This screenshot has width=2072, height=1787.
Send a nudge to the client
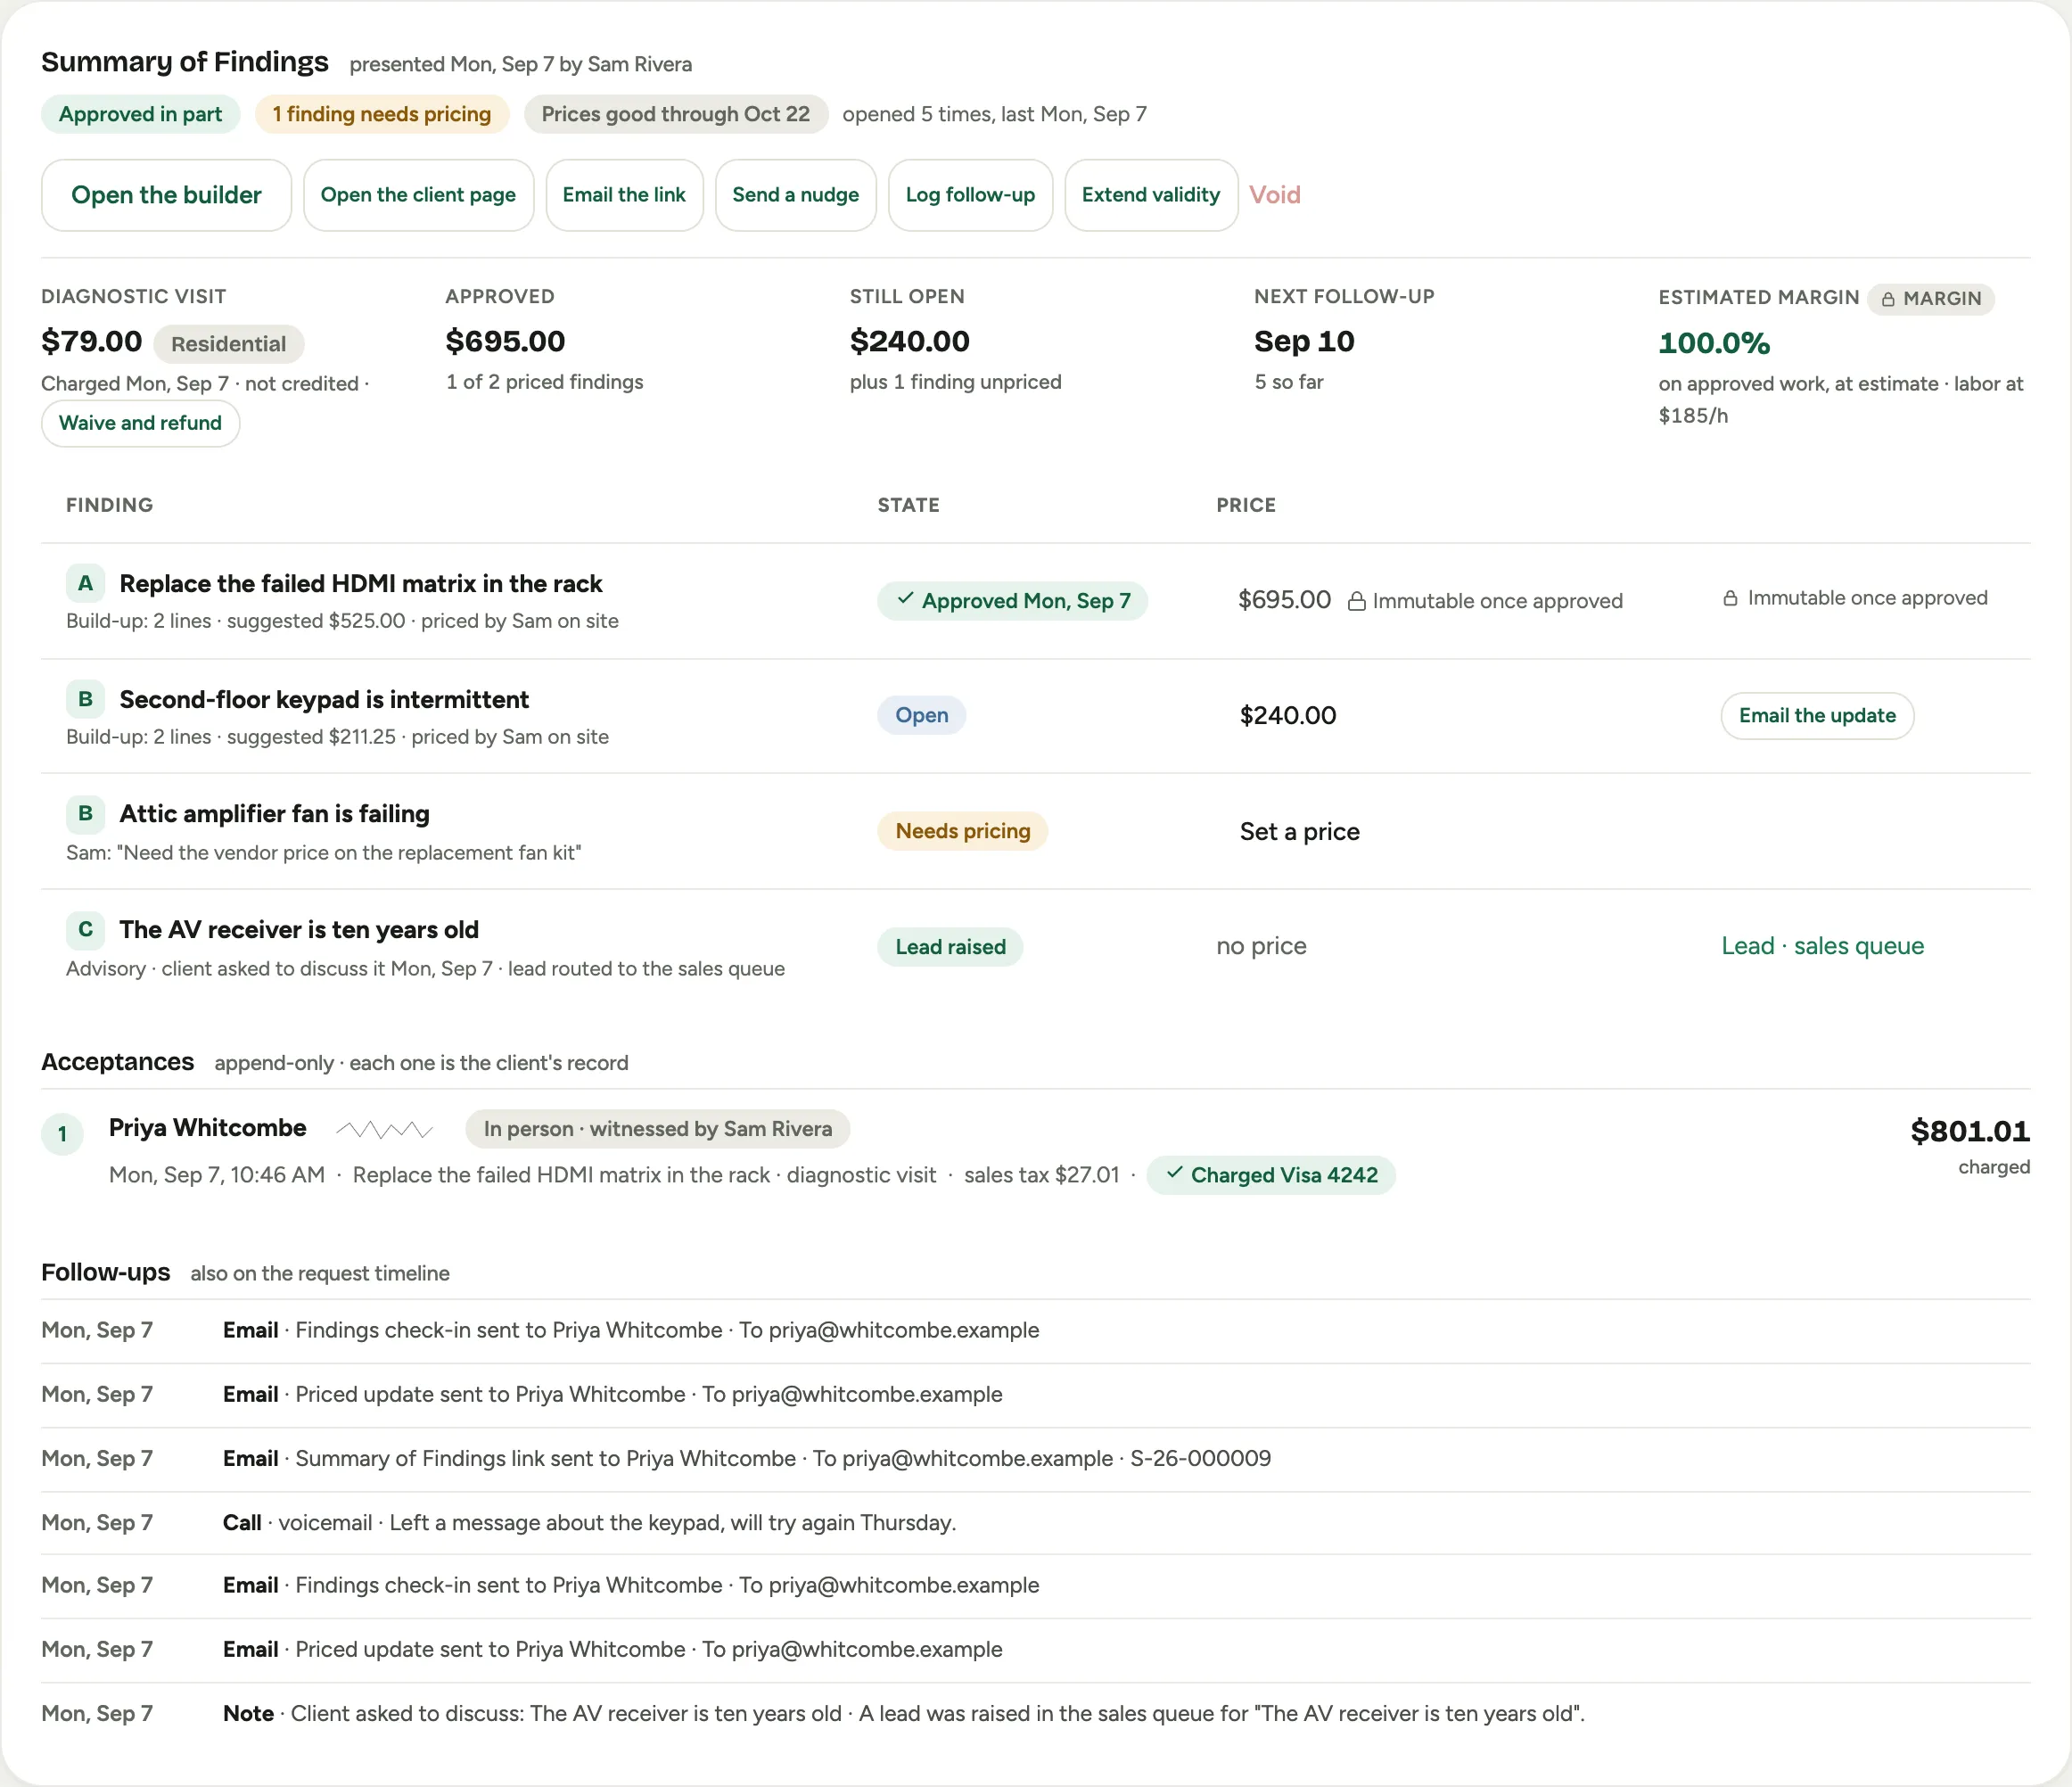tap(795, 195)
